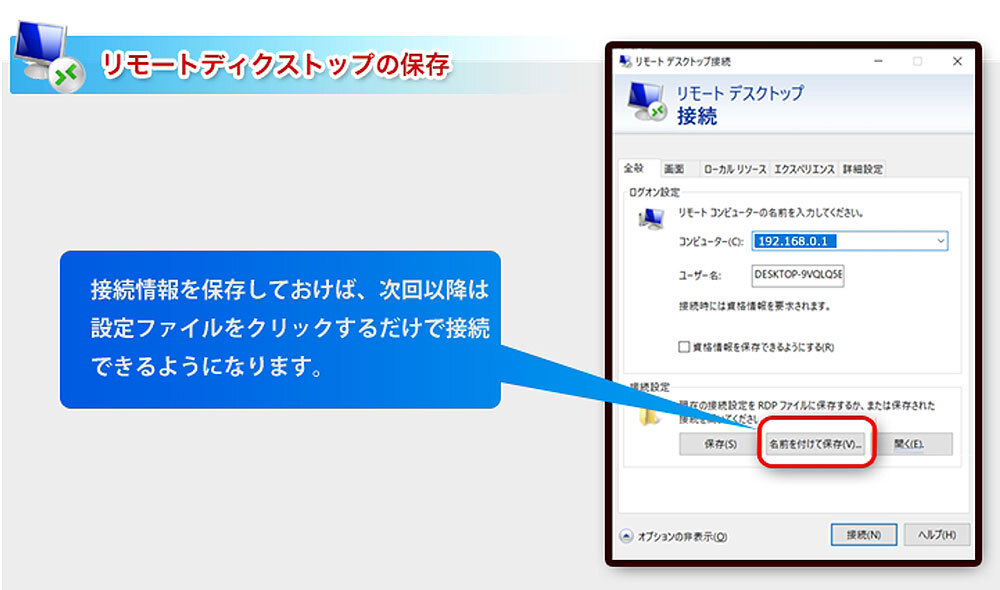
Task: Click the オプションの非表示(O) label
Action: (682, 537)
